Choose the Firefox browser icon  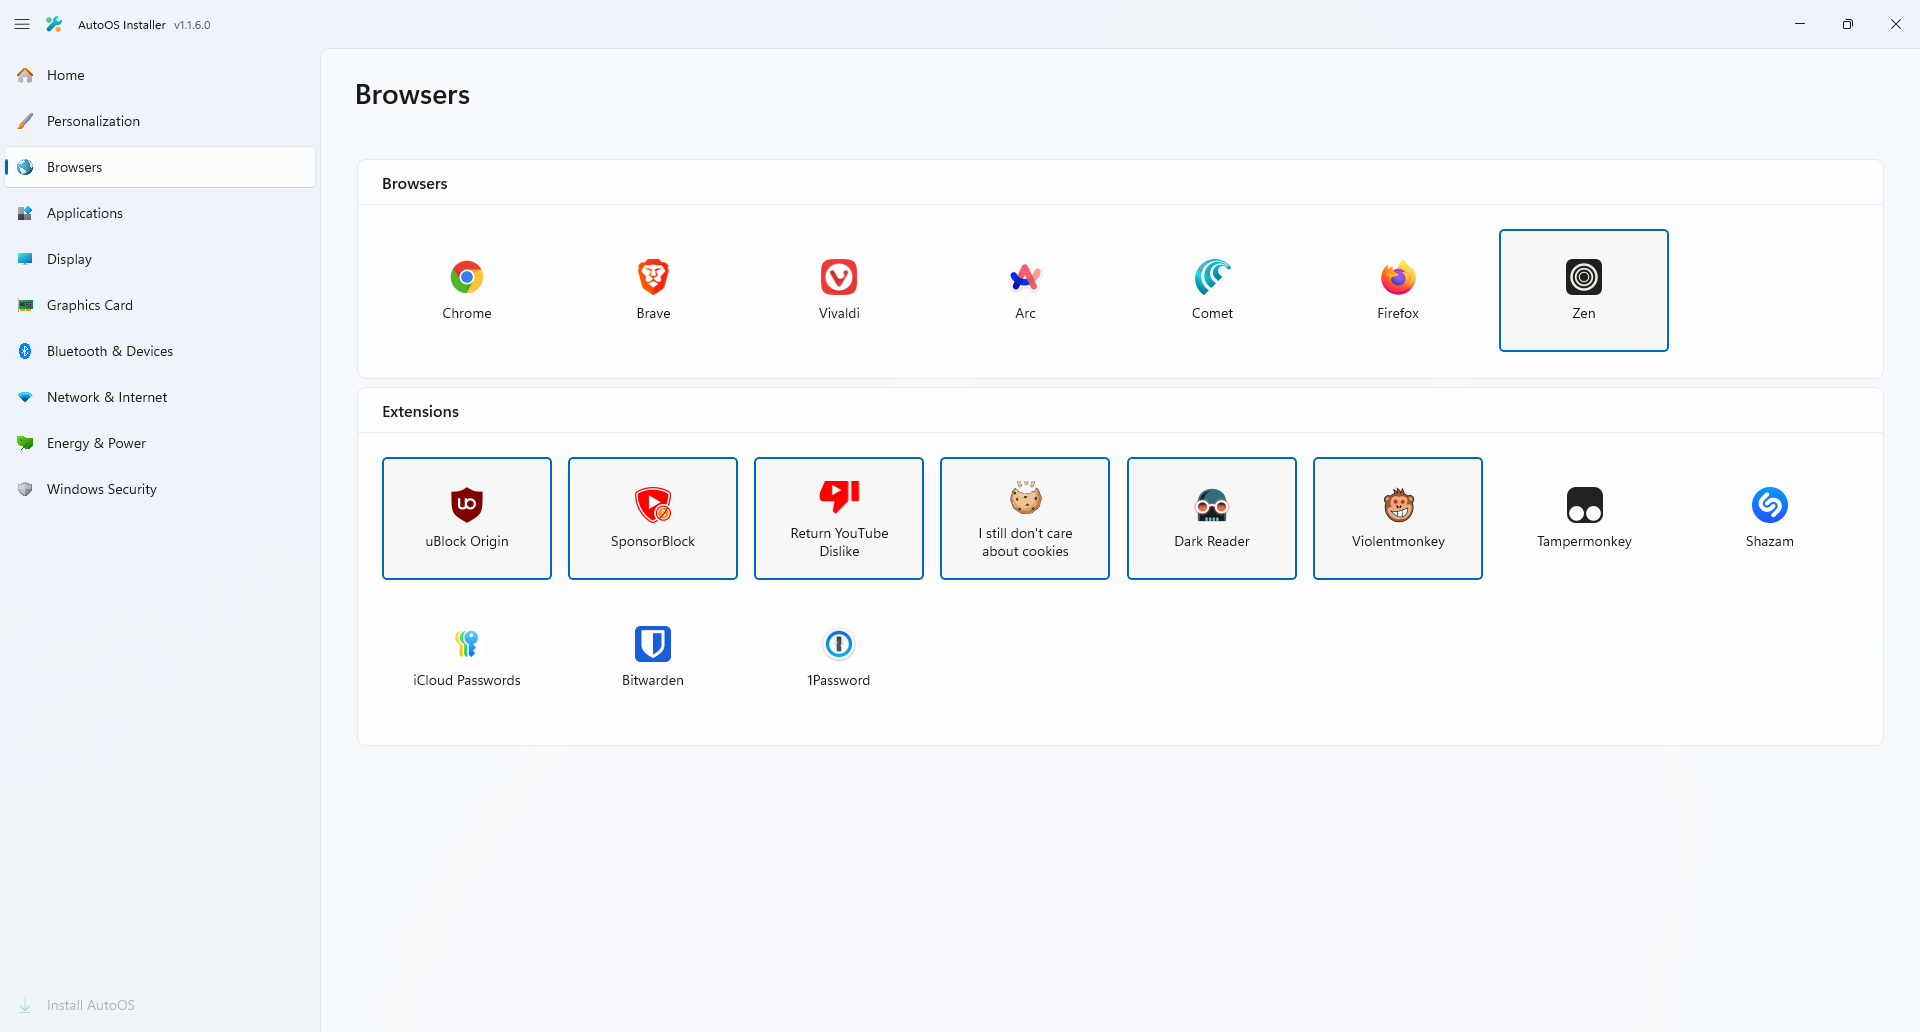pyautogui.click(x=1398, y=277)
